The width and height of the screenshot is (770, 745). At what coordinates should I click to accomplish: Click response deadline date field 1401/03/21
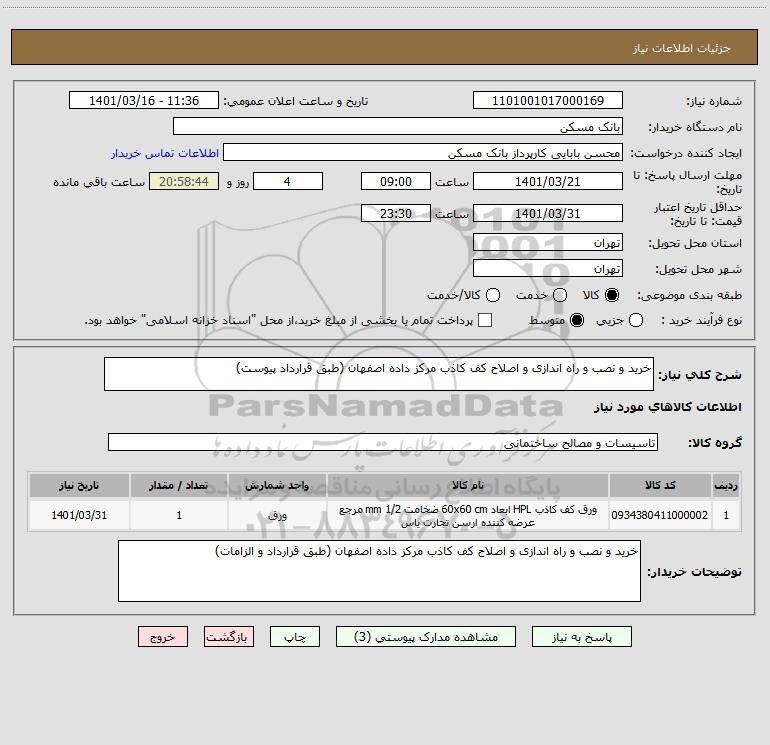click(548, 182)
